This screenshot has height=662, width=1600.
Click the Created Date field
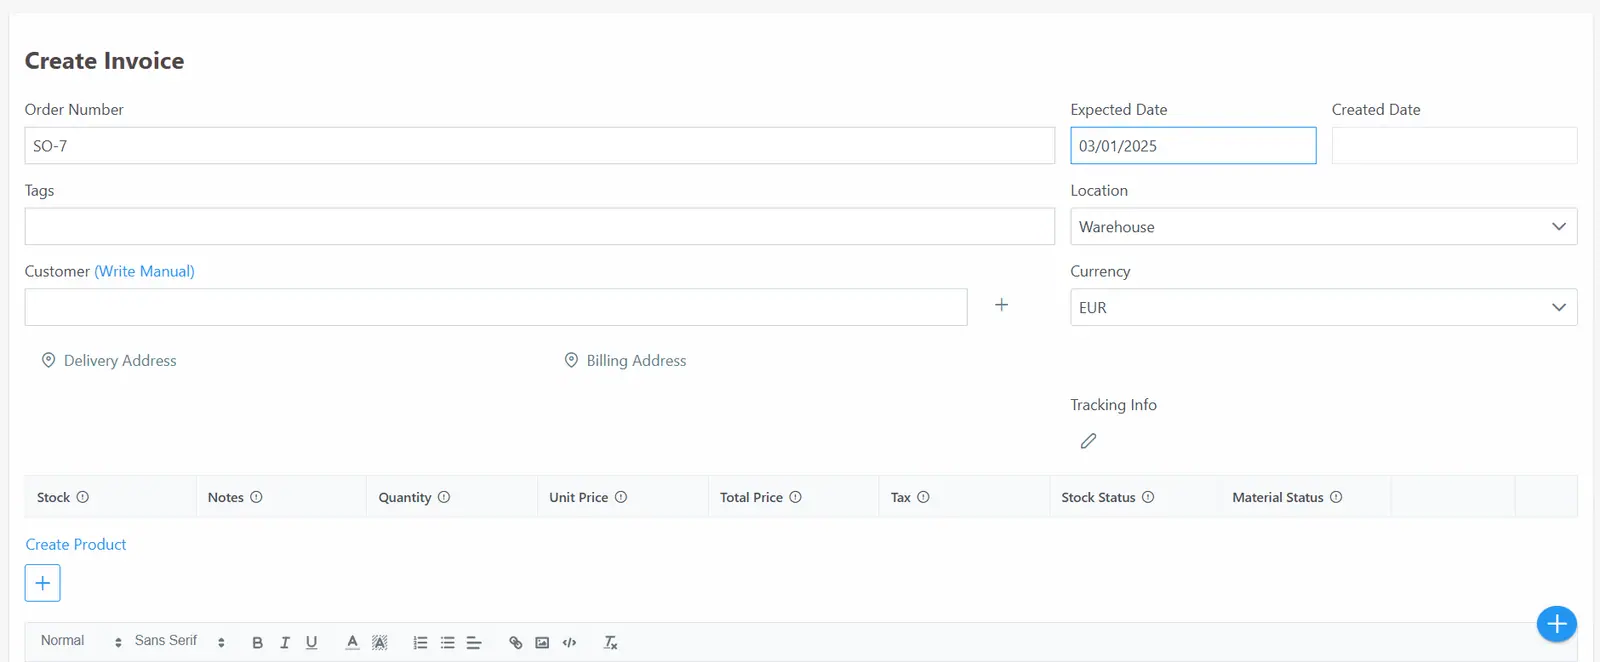tap(1454, 146)
